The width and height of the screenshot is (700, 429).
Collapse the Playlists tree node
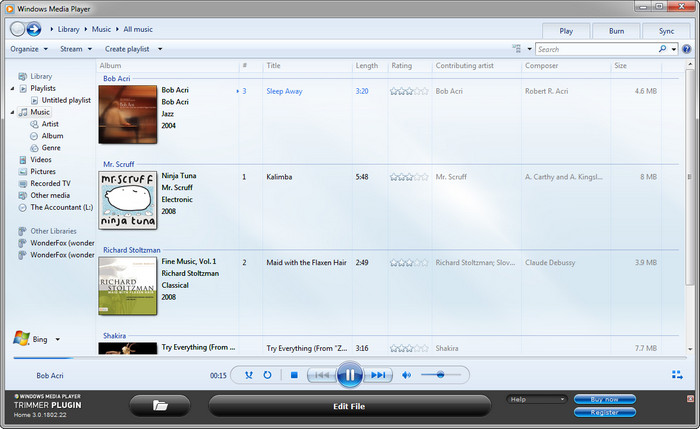12,88
